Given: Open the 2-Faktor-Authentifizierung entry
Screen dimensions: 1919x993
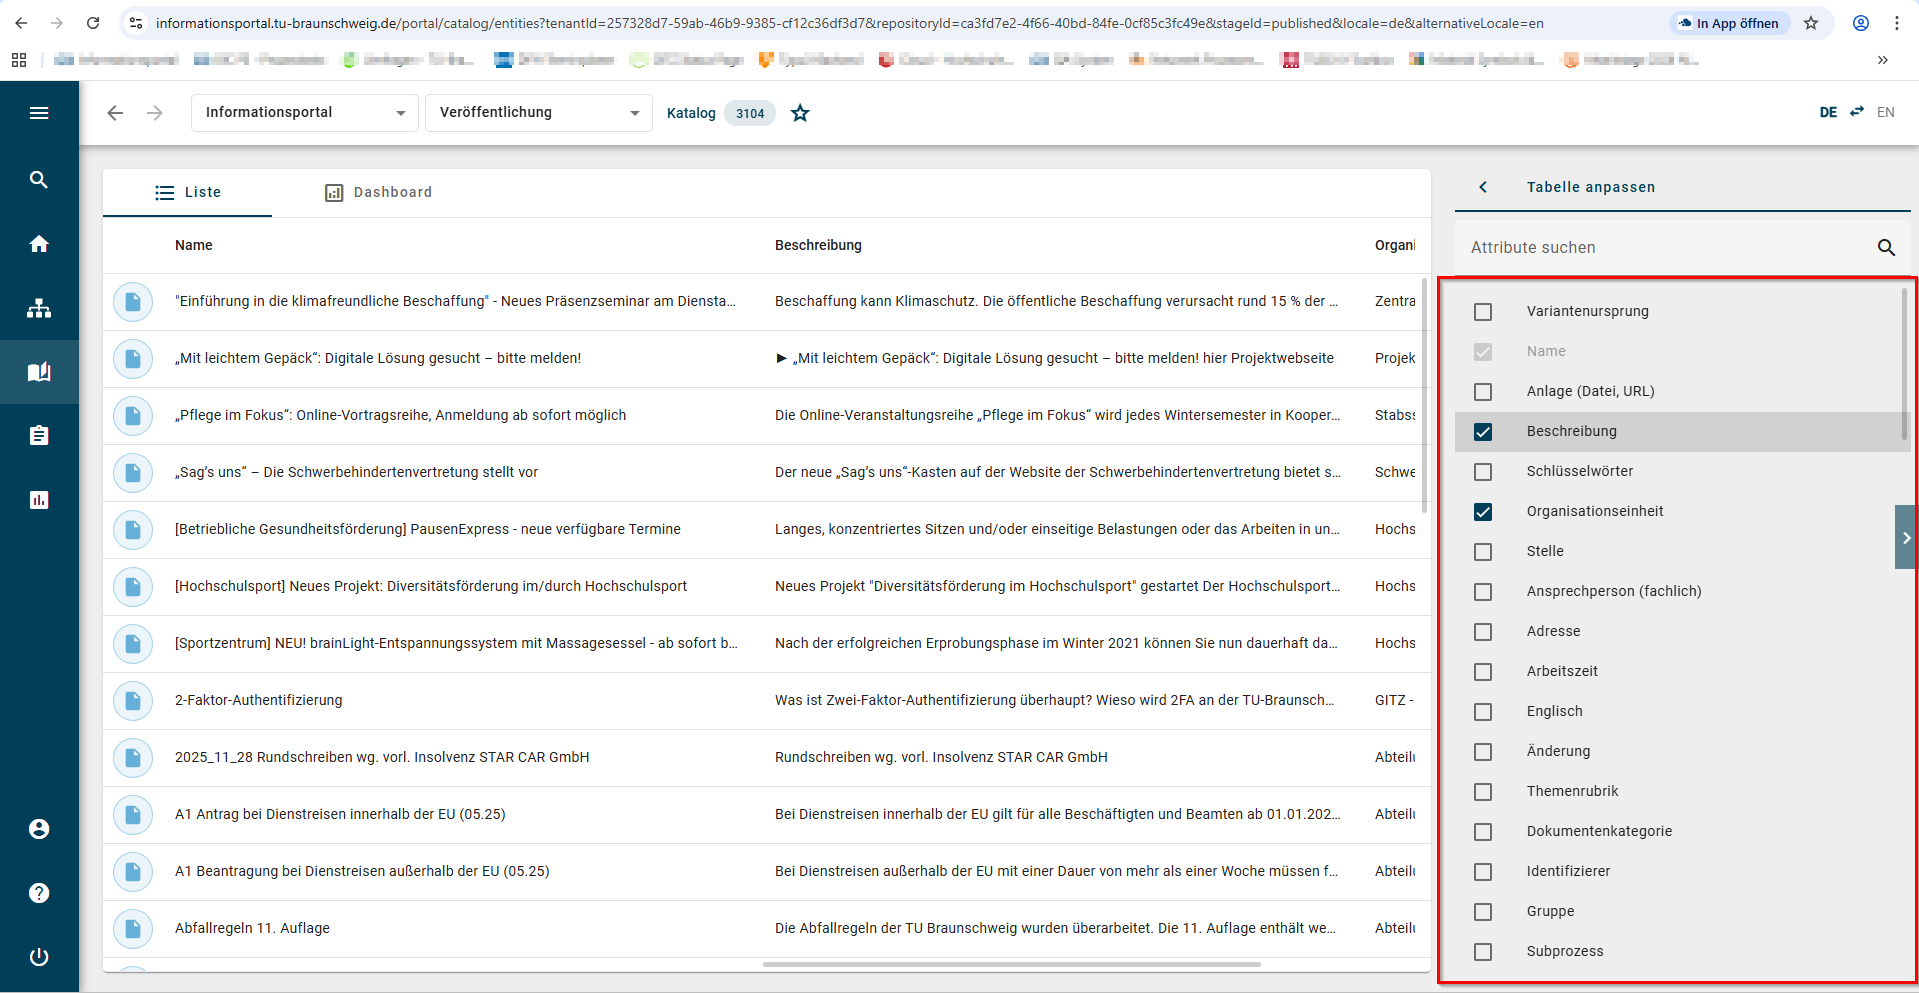Looking at the screenshot, I should tap(259, 700).
